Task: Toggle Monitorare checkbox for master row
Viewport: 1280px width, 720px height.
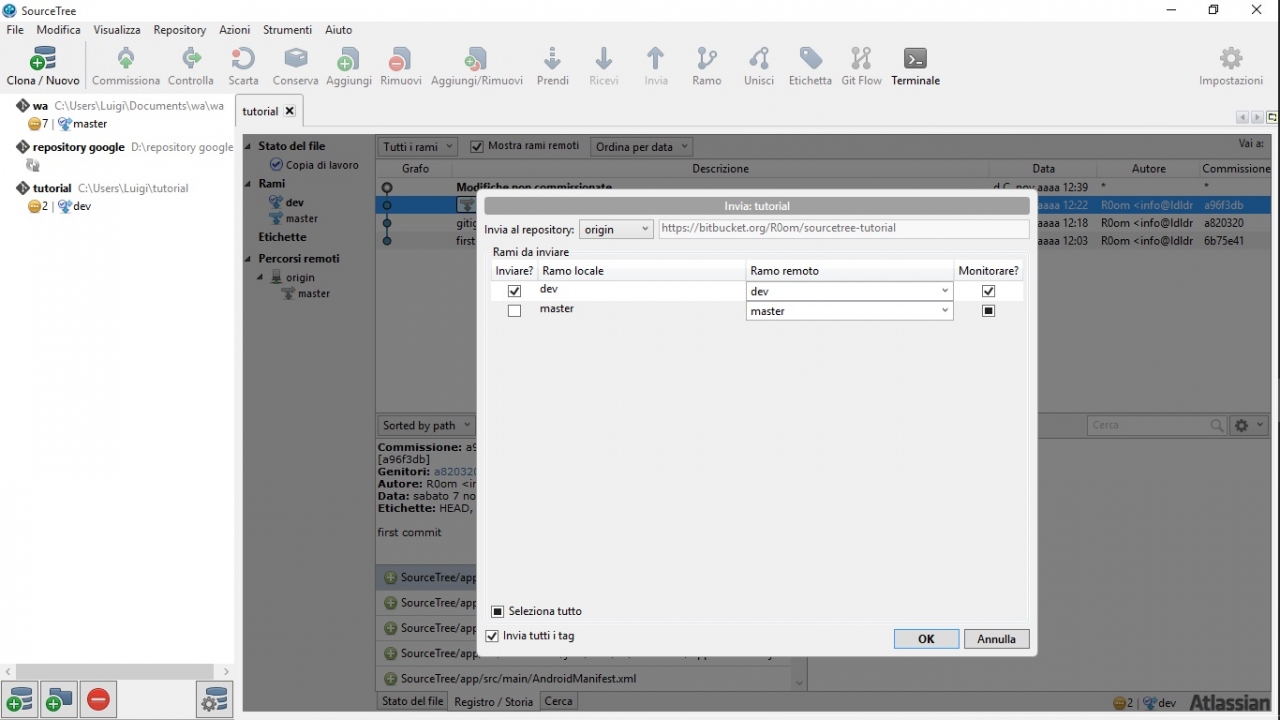Action: coord(989,311)
